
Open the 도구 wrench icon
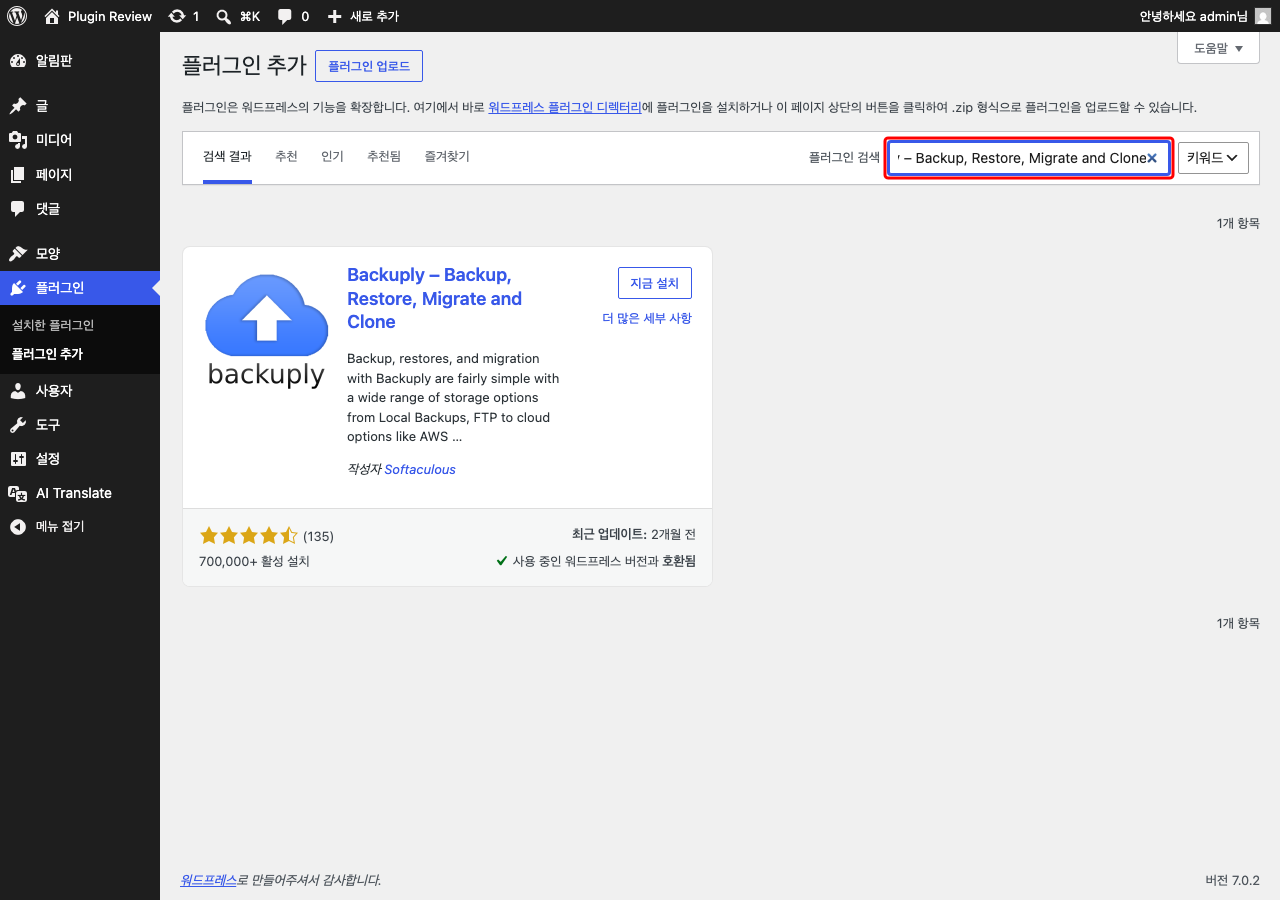pos(18,425)
